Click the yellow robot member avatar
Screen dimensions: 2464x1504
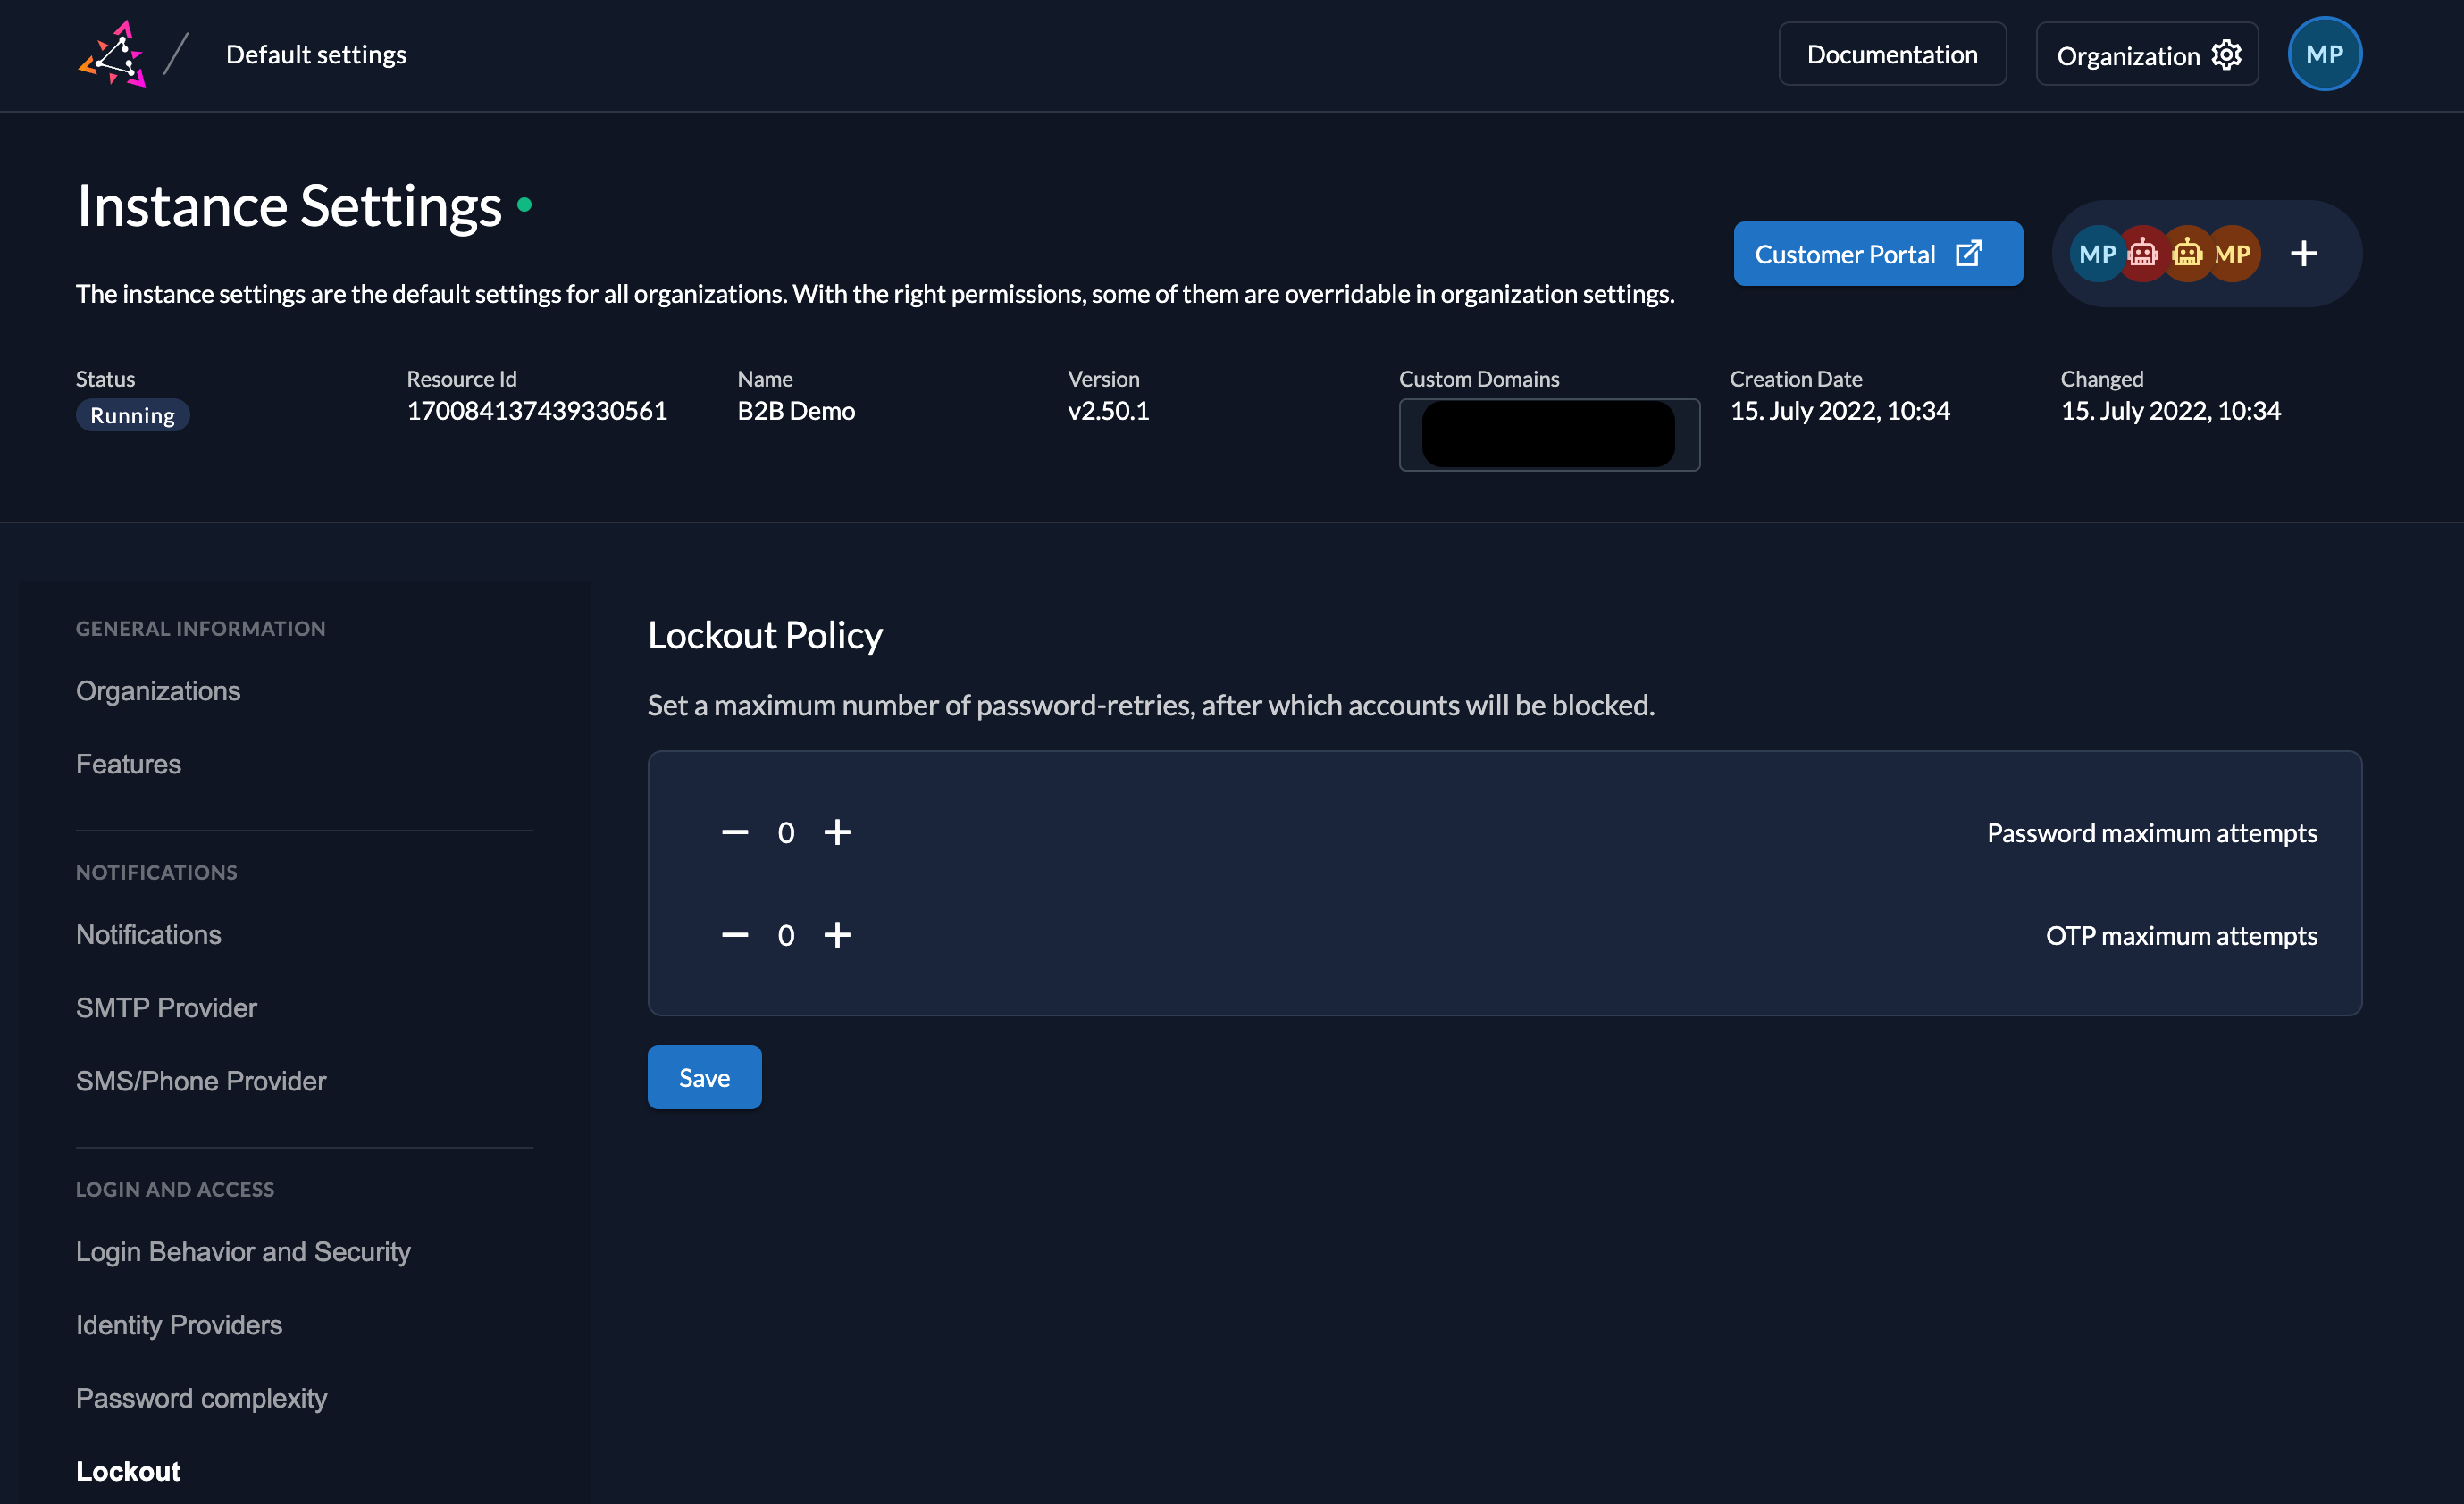tap(2187, 254)
